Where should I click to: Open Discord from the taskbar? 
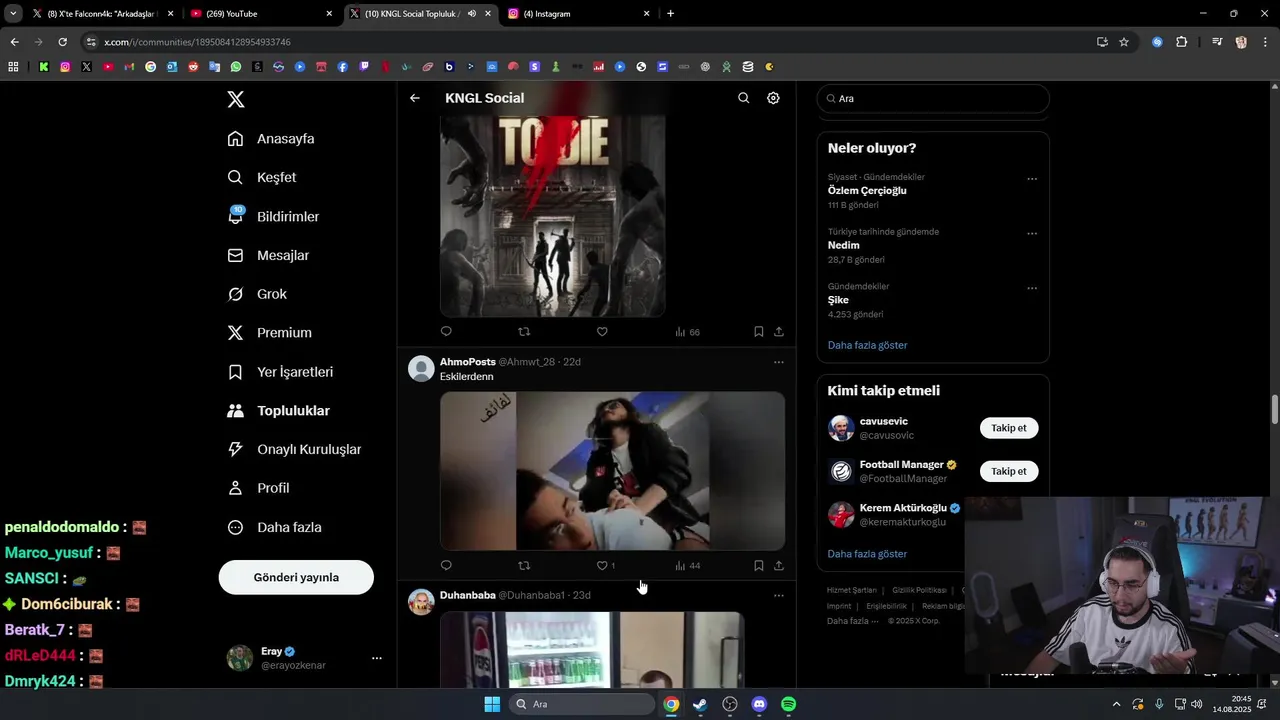tap(759, 704)
